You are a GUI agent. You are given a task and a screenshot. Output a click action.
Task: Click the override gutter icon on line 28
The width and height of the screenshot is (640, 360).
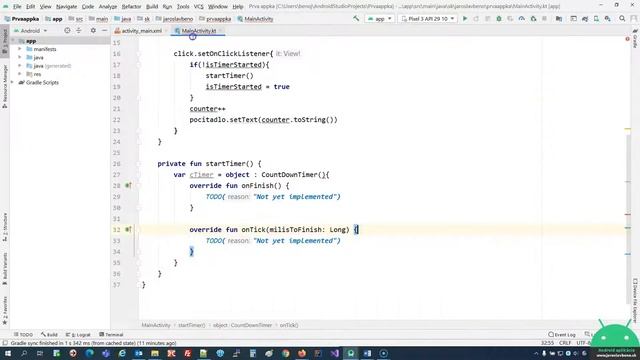128,186
